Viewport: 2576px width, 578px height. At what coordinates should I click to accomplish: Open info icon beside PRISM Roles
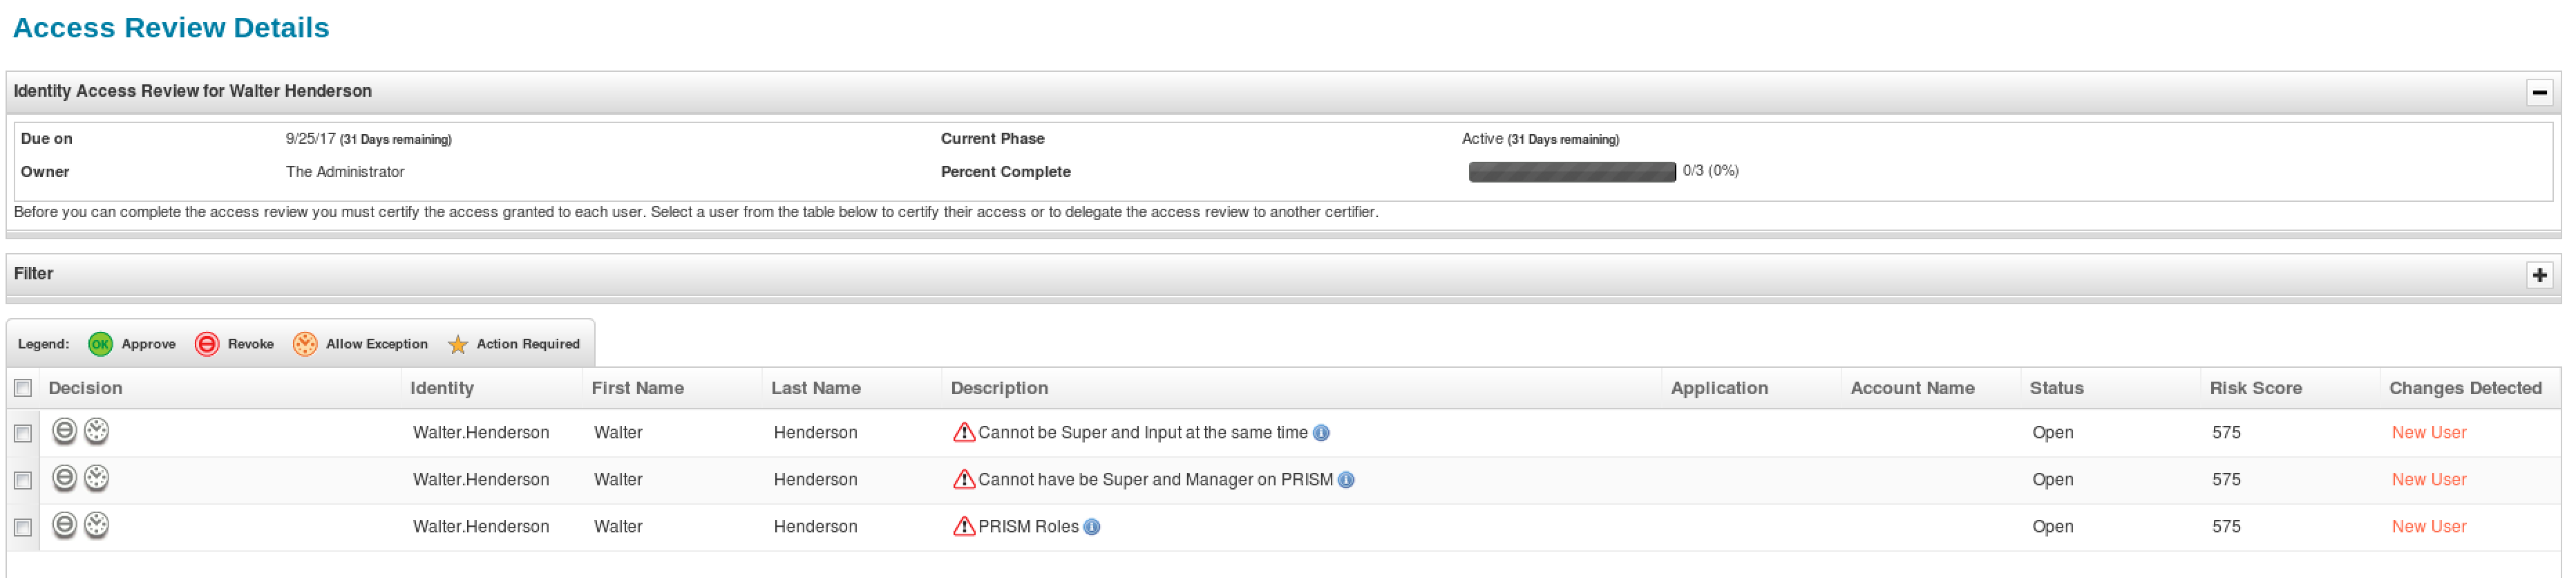pos(1092,527)
